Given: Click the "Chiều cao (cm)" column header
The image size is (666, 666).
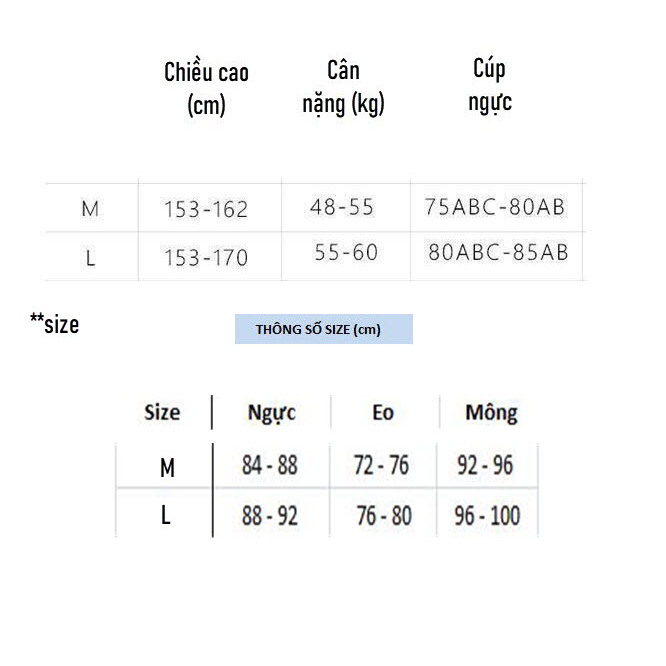Looking at the screenshot, I should [206, 88].
